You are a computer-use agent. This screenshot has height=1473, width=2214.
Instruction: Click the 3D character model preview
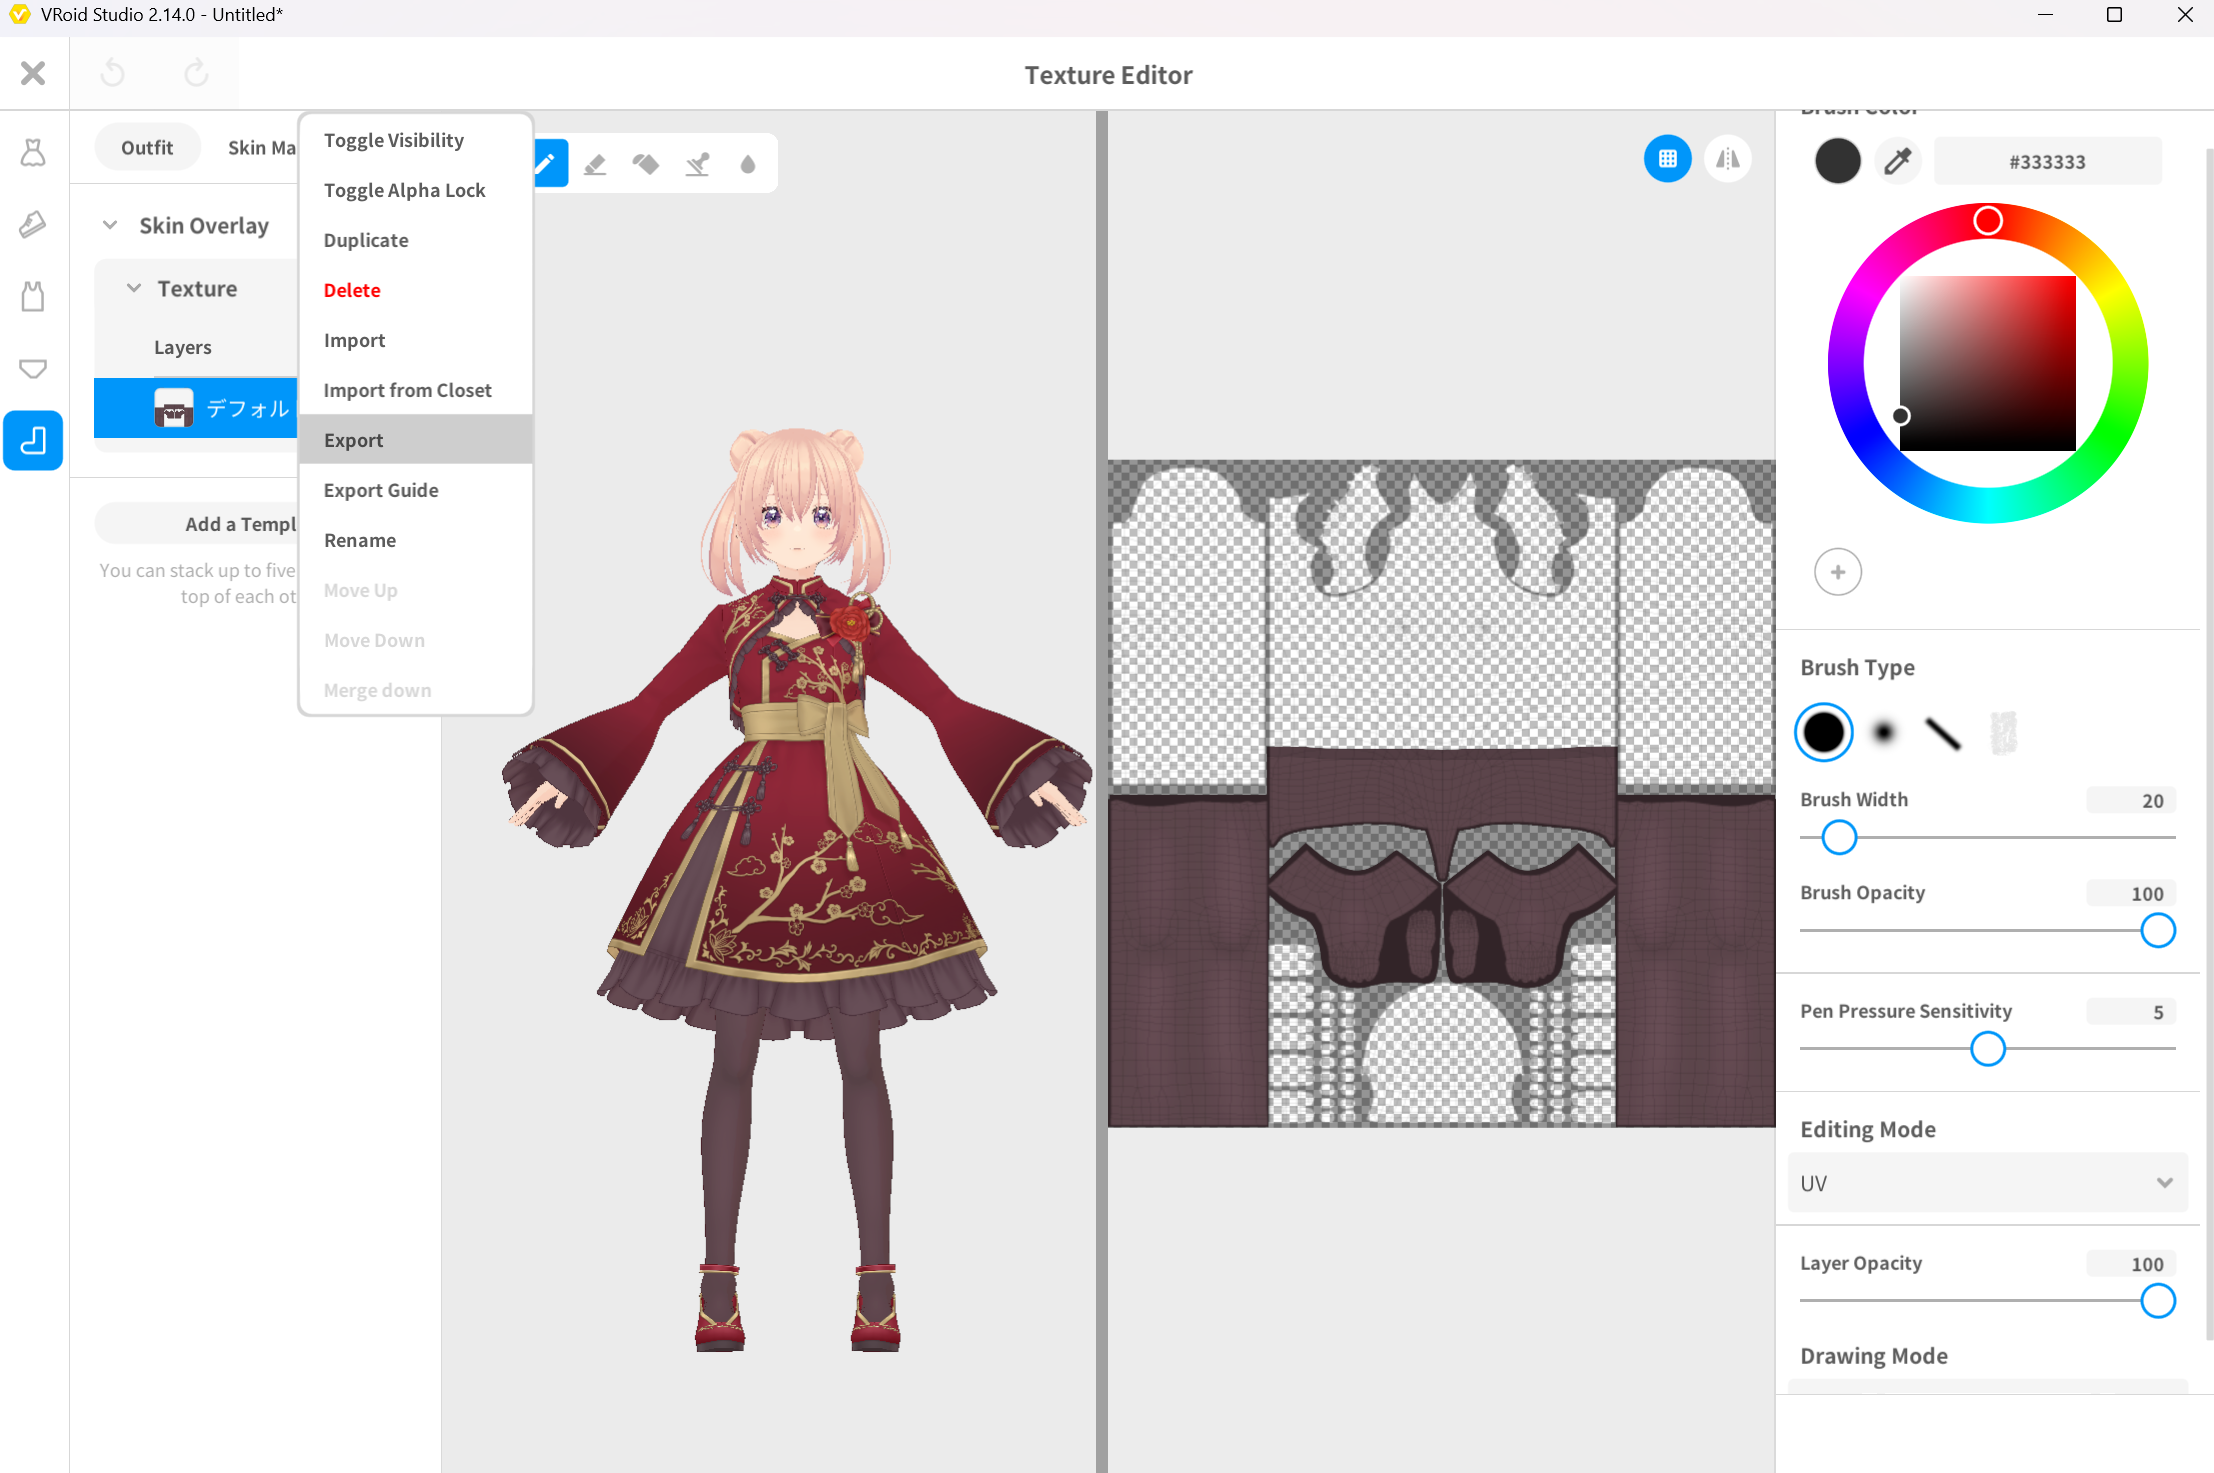(797, 888)
